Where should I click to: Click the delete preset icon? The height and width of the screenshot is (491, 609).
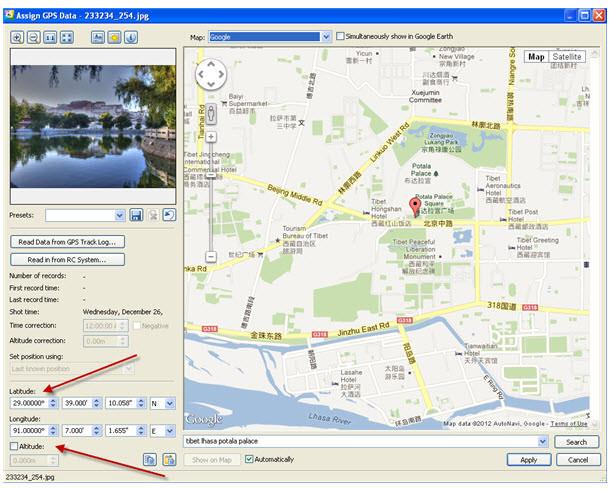click(x=153, y=215)
